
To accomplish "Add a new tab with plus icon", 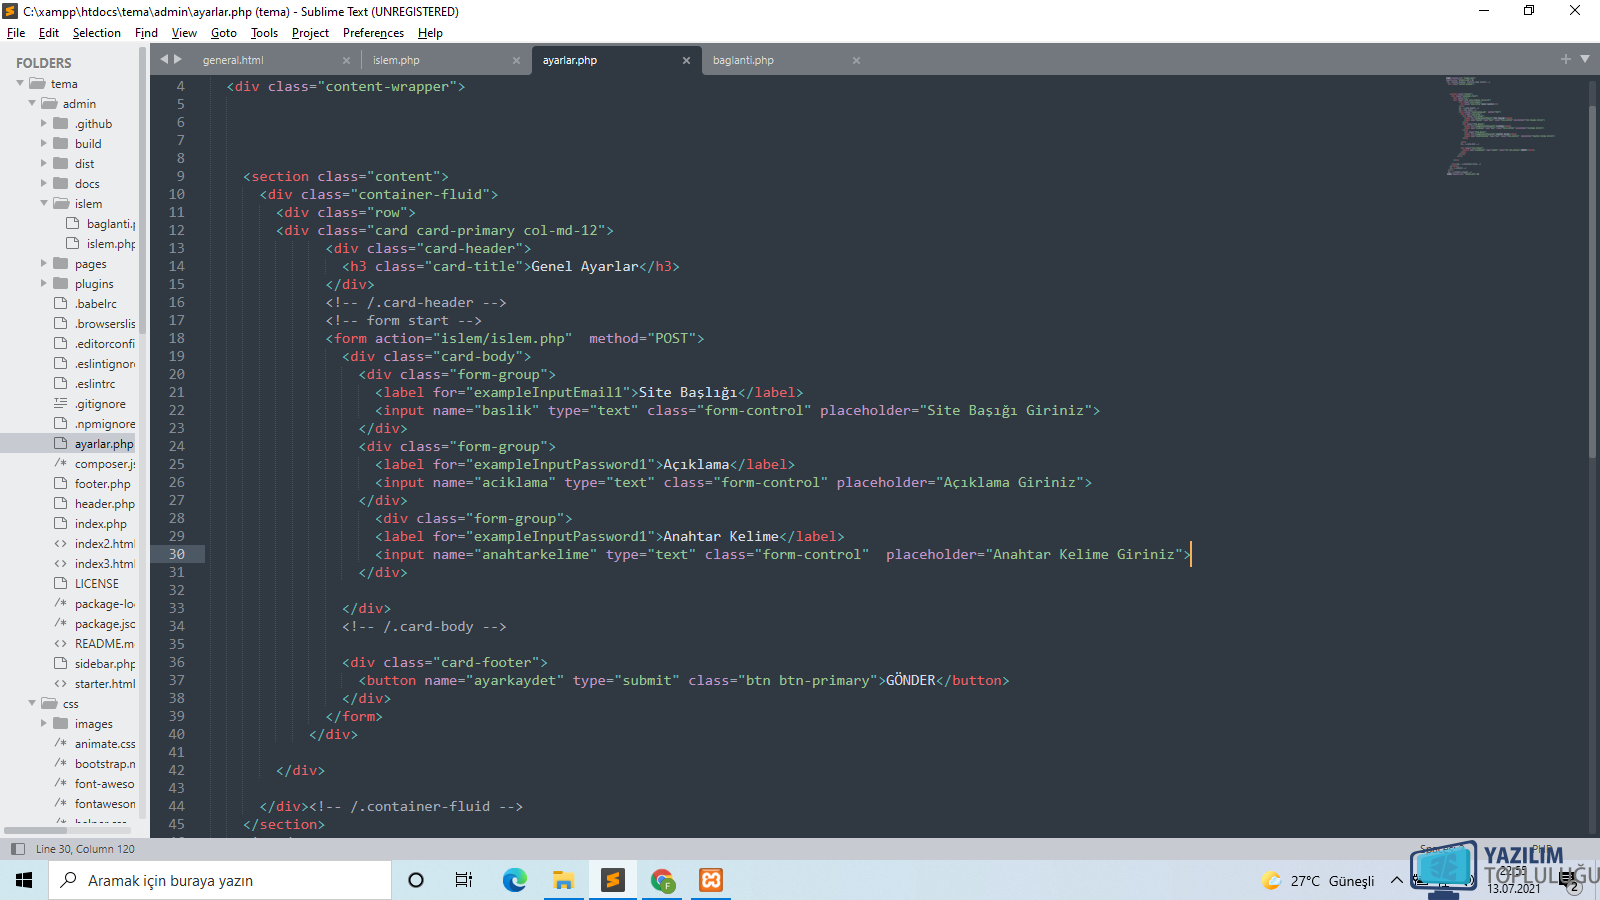I will click(1566, 59).
